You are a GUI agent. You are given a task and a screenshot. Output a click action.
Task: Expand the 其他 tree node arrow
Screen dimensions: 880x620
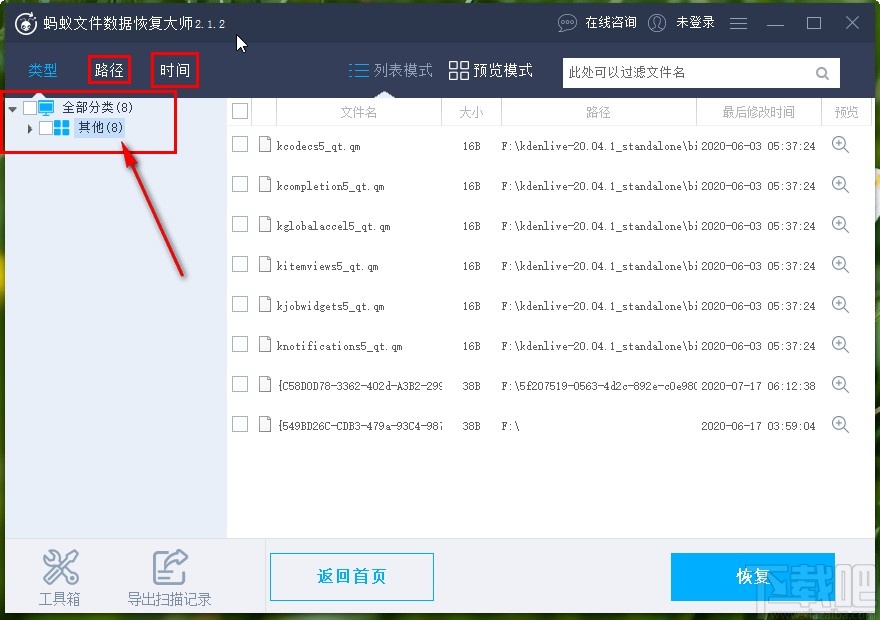coord(30,128)
